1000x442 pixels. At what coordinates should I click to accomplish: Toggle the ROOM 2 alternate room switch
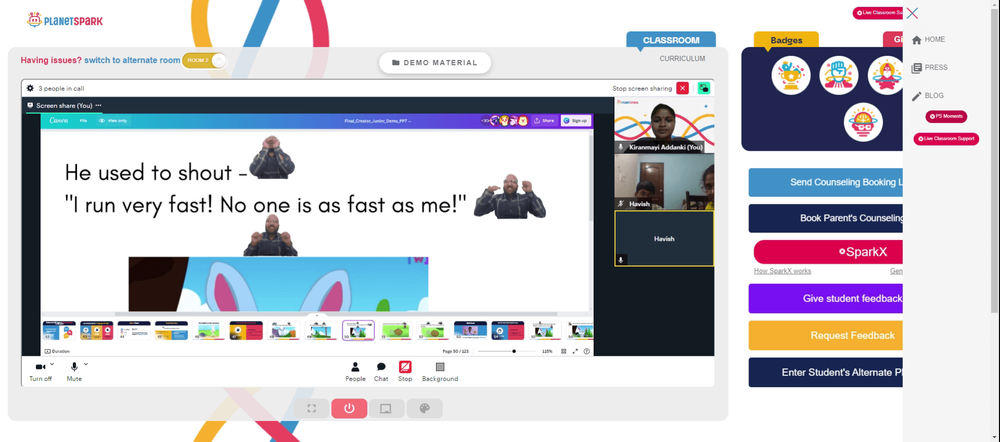(x=204, y=61)
